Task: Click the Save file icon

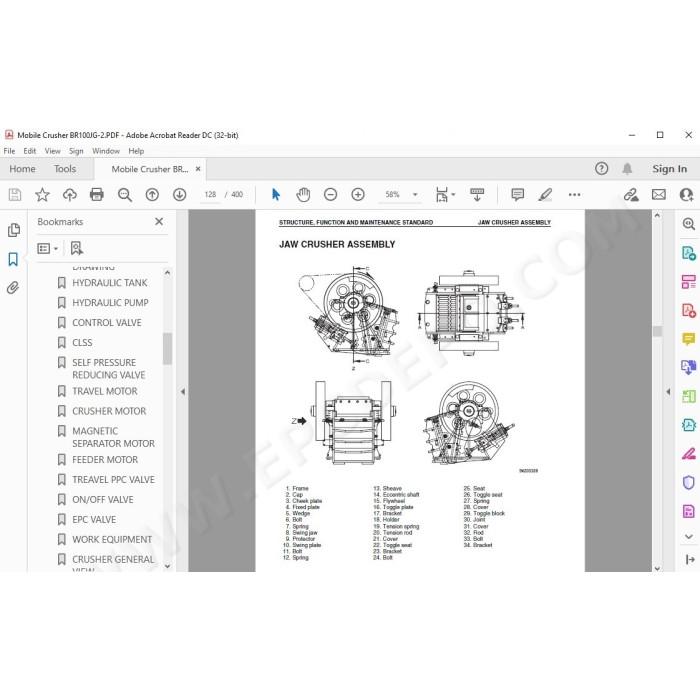Action: pyautogui.click(x=15, y=195)
